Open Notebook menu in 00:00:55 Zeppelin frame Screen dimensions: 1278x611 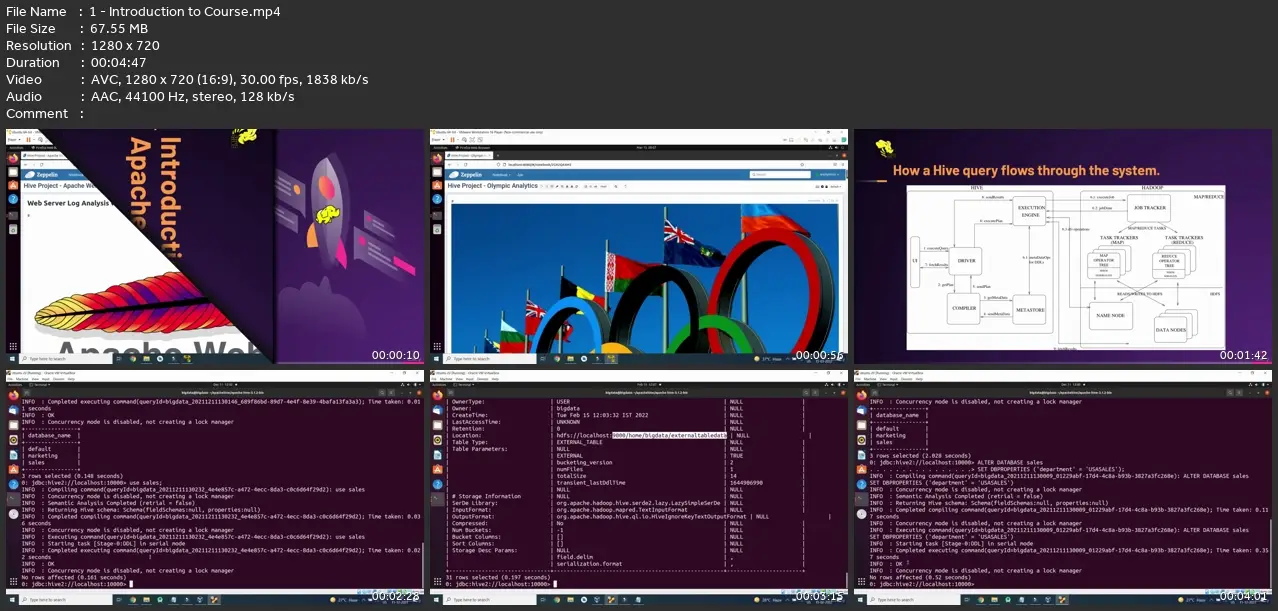[501, 175]
